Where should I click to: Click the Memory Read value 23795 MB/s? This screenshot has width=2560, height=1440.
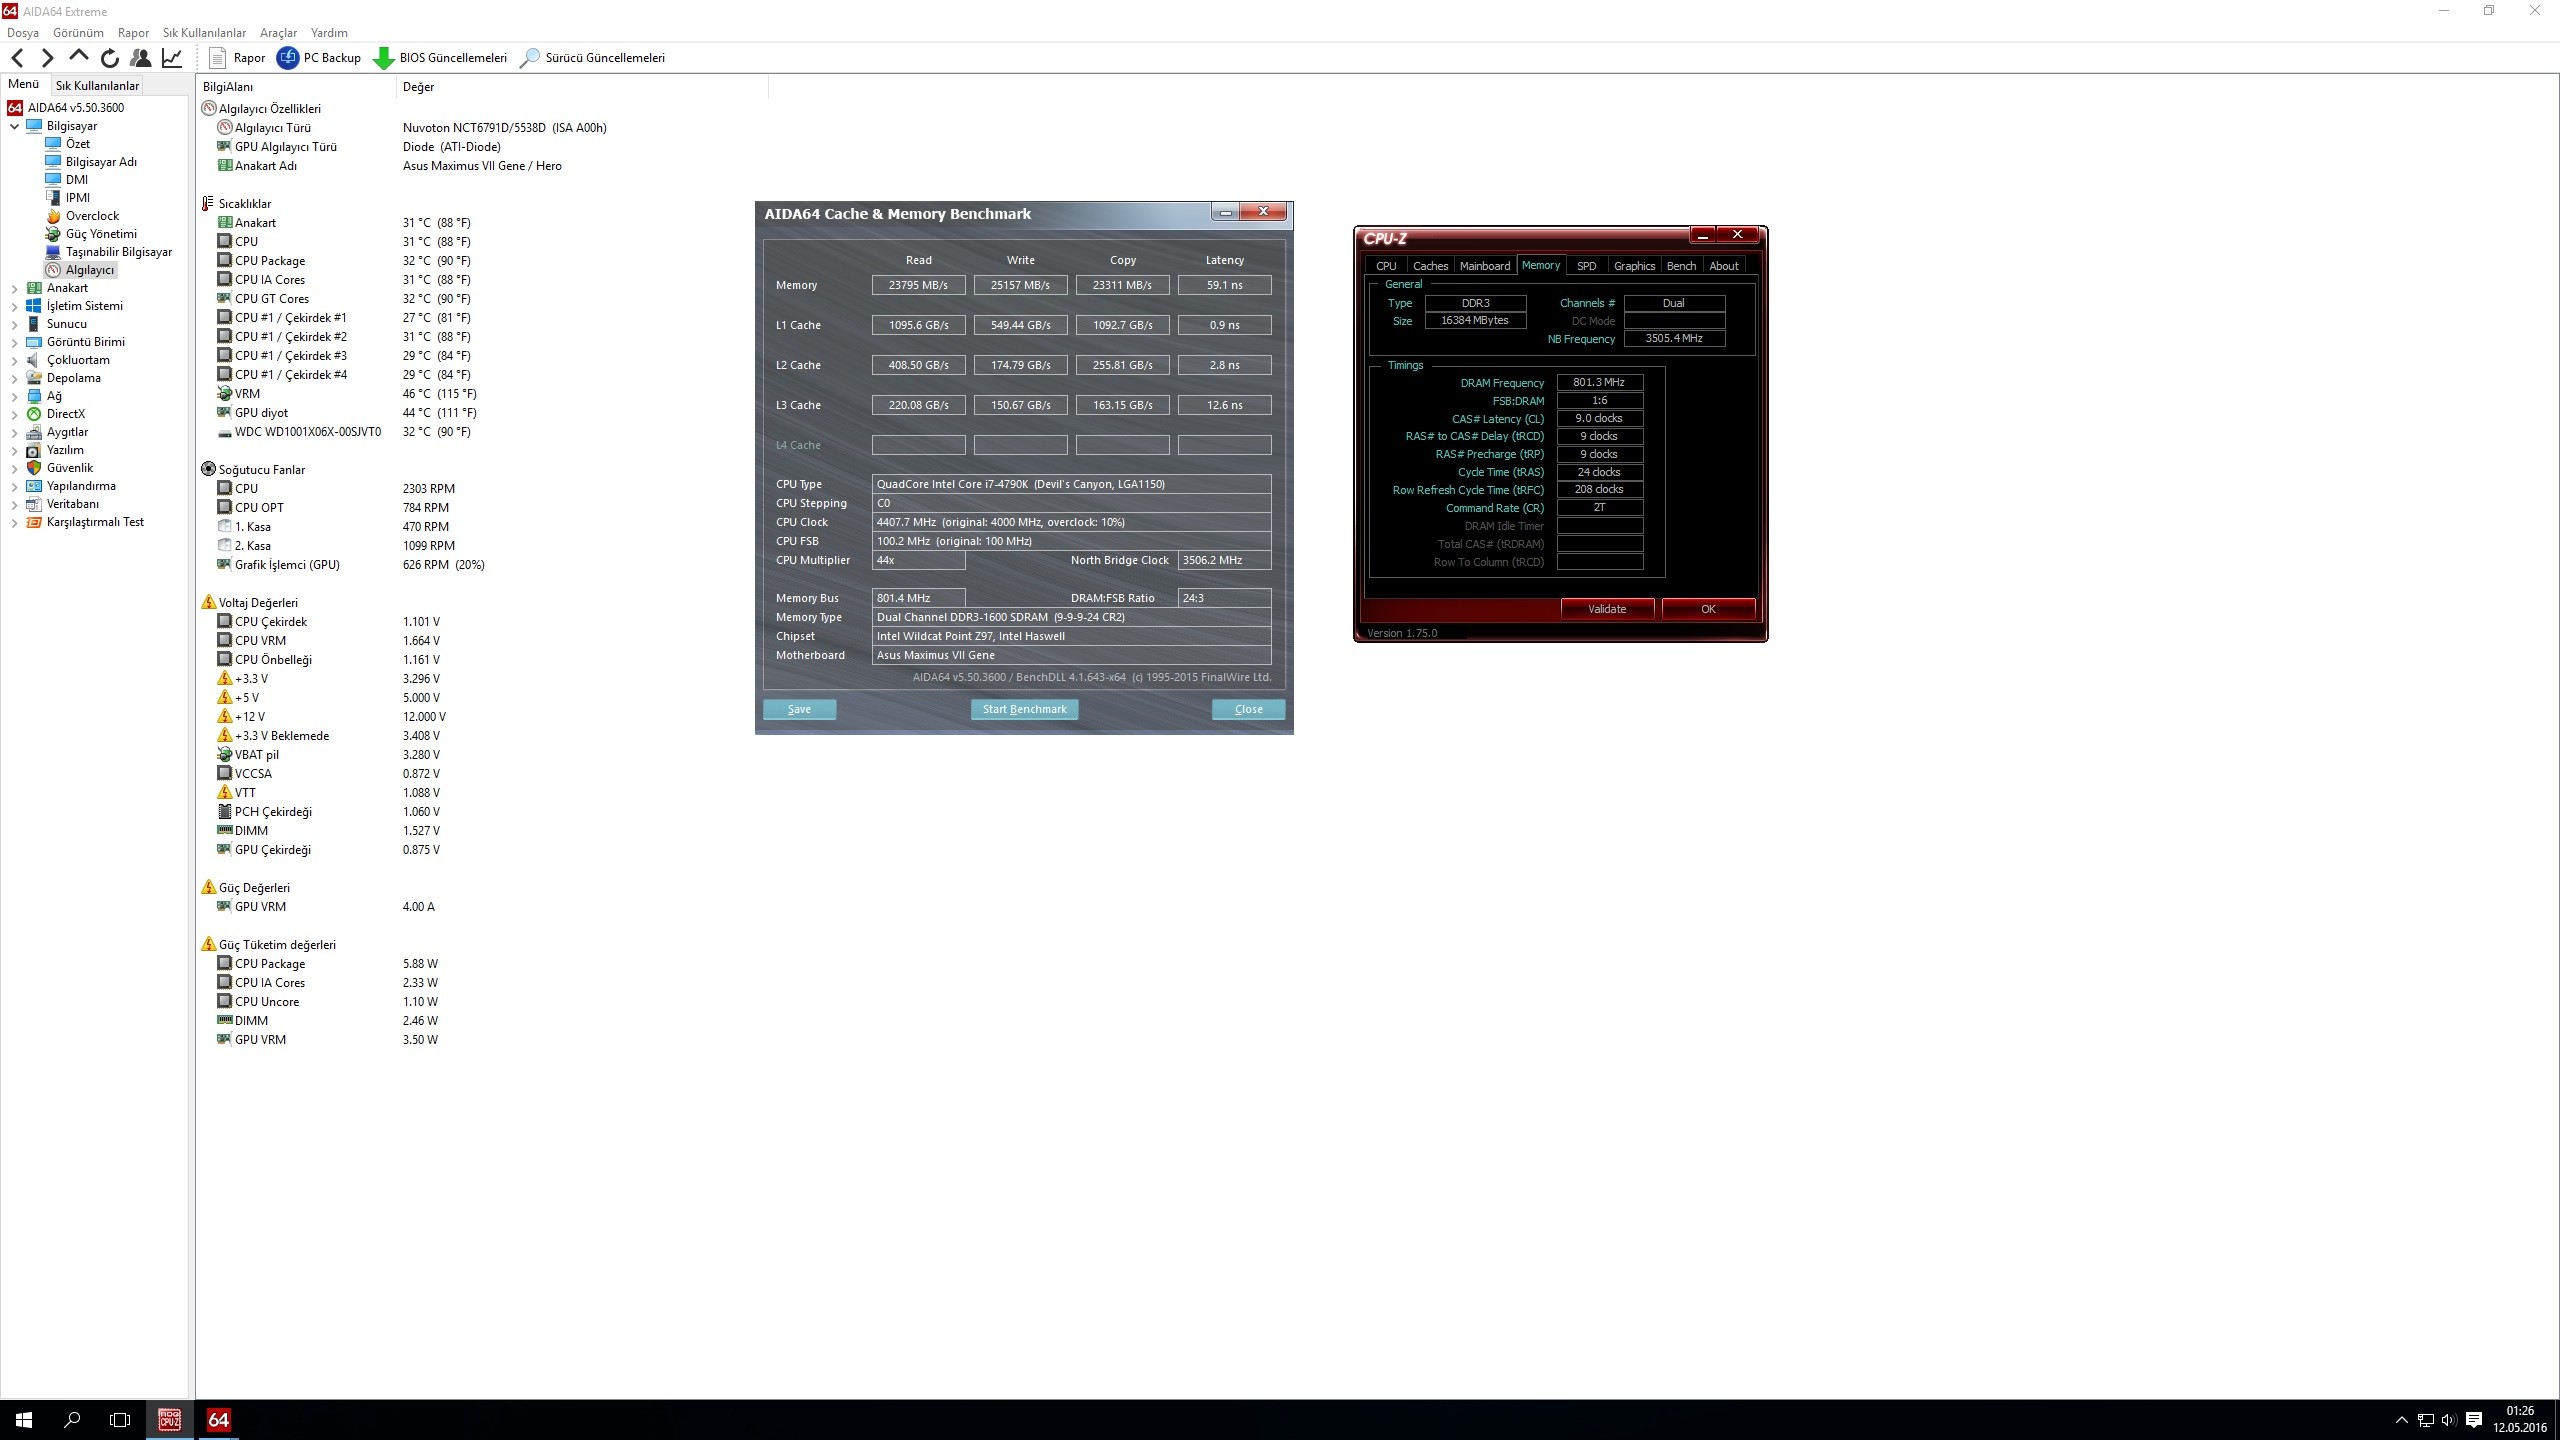click(x=918, y=285)
